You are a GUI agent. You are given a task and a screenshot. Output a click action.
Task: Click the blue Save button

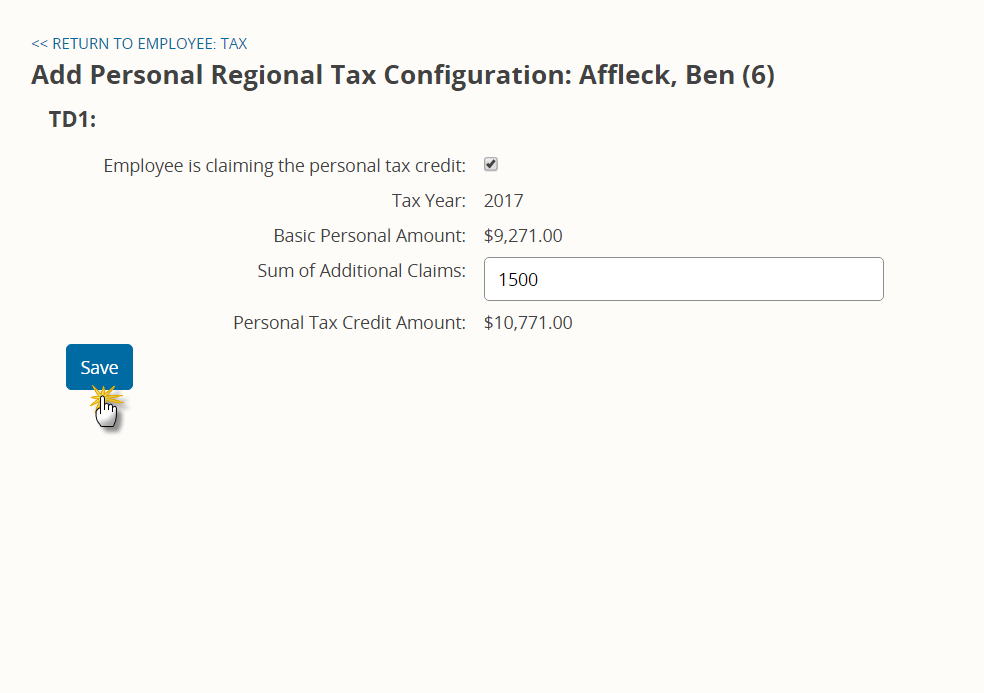point(99,367)
